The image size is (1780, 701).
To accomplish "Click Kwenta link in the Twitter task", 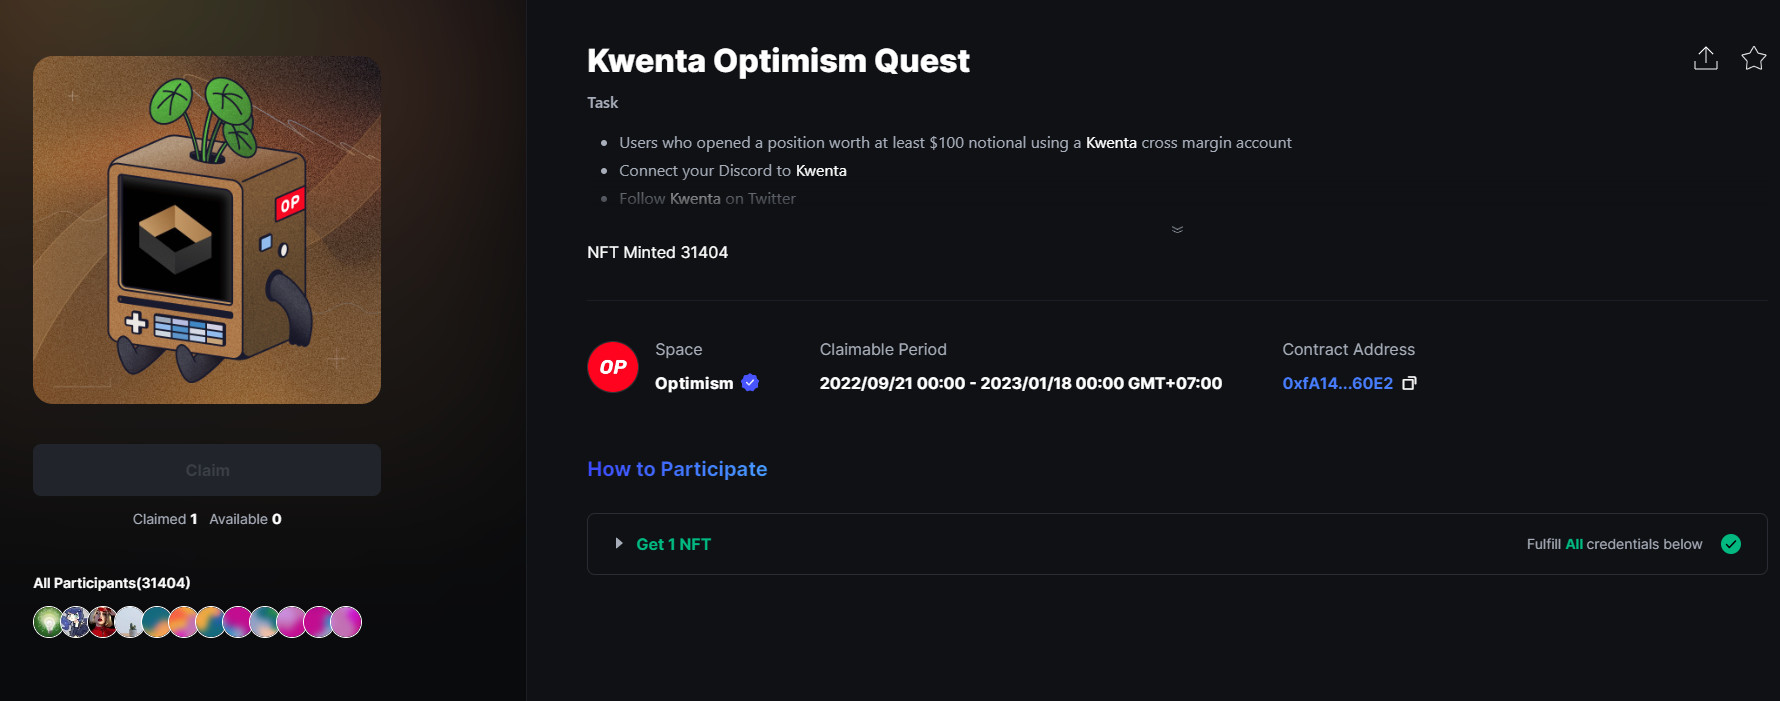I will coord(695,199).
